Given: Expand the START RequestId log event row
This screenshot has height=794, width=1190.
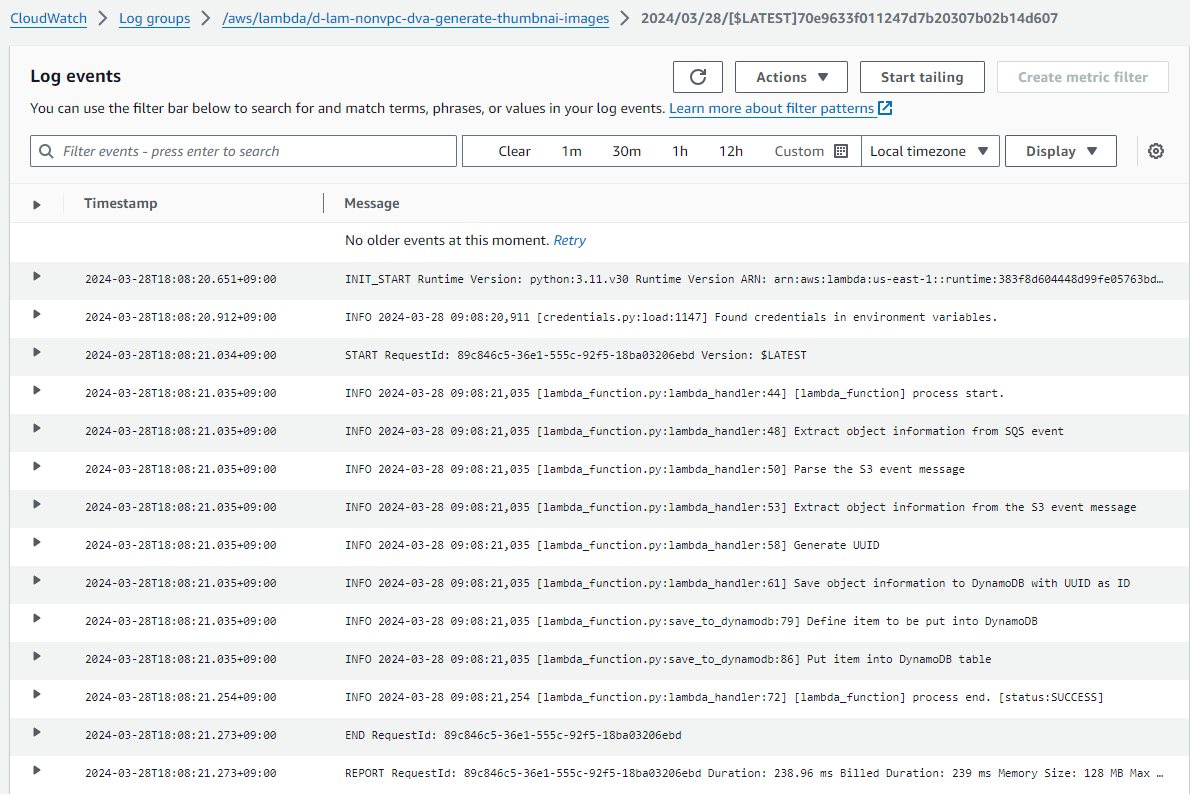Looking at the screenshot, I should point(37,352).
